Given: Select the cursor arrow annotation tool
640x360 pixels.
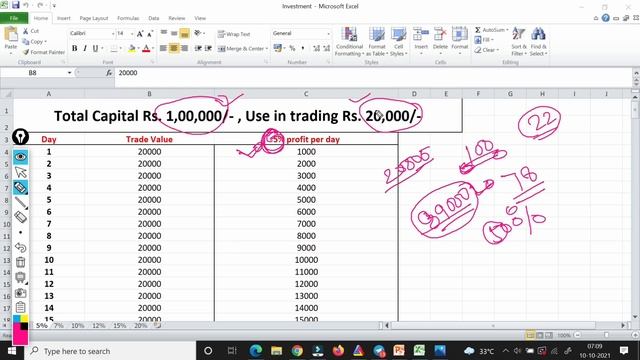Looking at the screenshot, I should click(x=20, y=172).
